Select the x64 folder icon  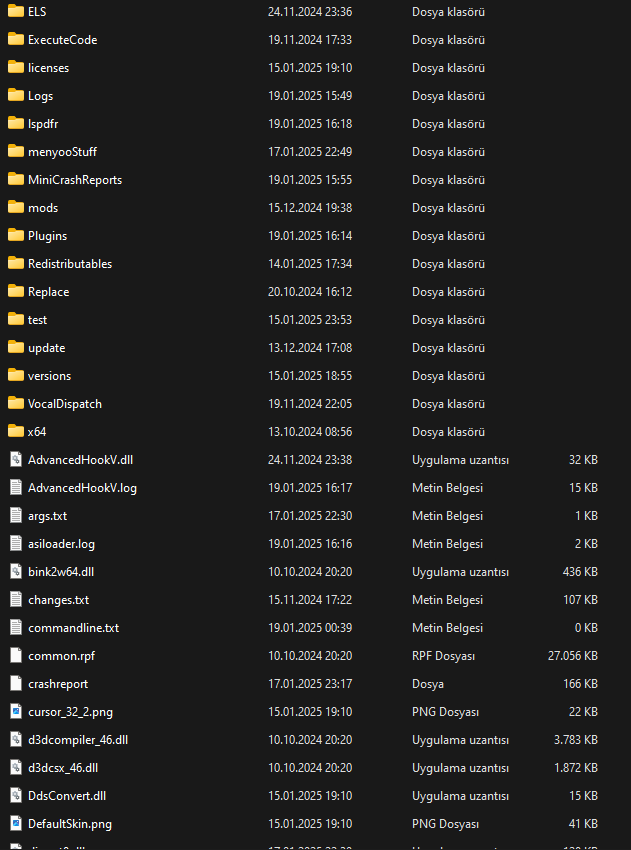[15, 432]
